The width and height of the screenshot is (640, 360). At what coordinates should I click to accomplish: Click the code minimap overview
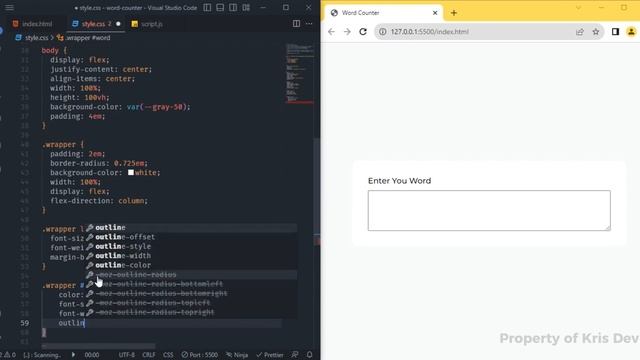pos(300,73)
